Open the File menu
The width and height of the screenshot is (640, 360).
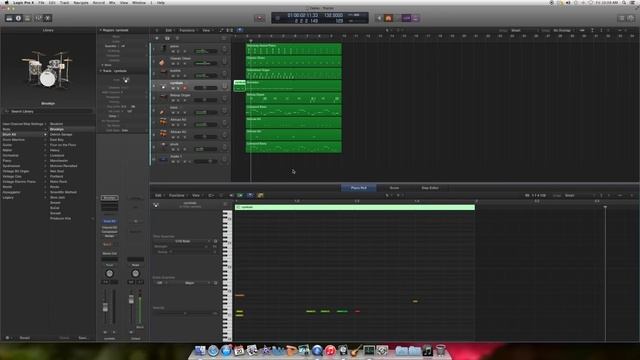[41, 2]
